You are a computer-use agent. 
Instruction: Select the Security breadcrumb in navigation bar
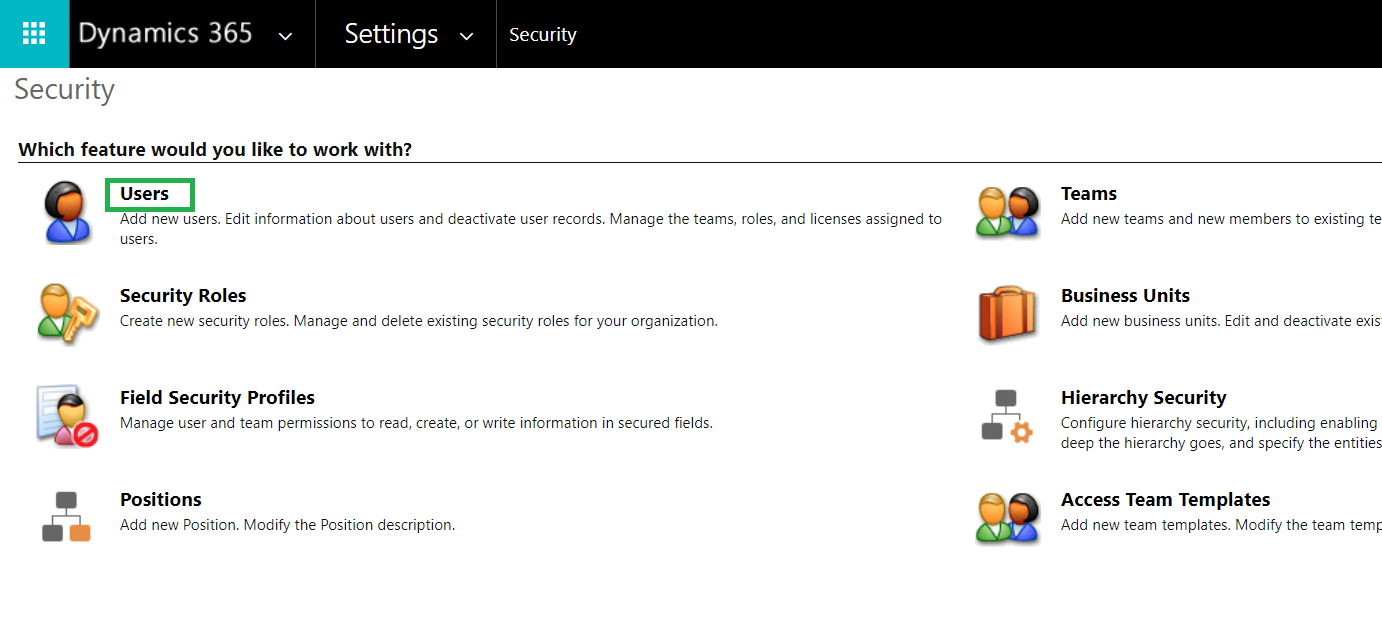543,34
